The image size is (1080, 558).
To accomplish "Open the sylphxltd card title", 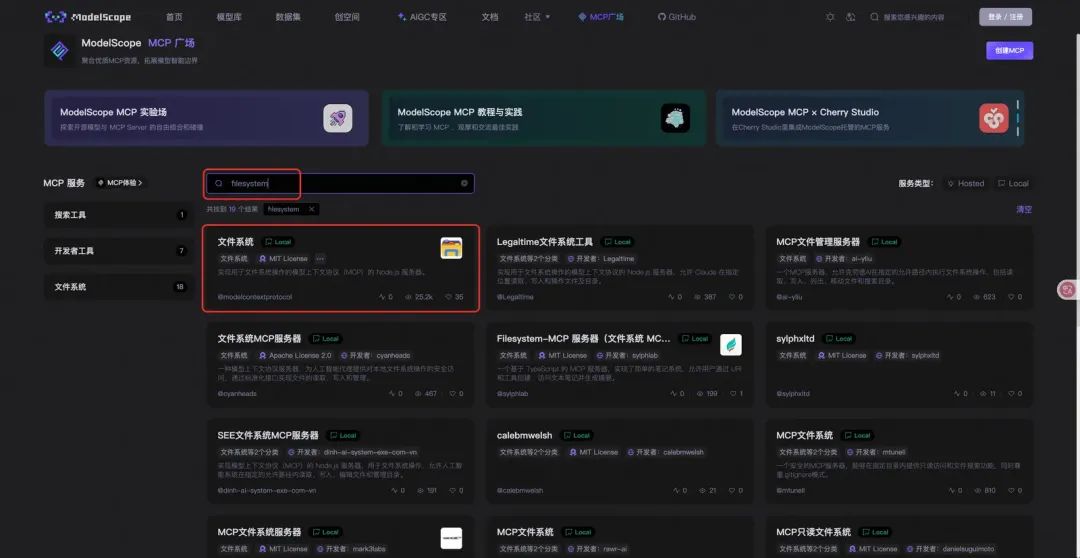I will (x=796, y=338).
